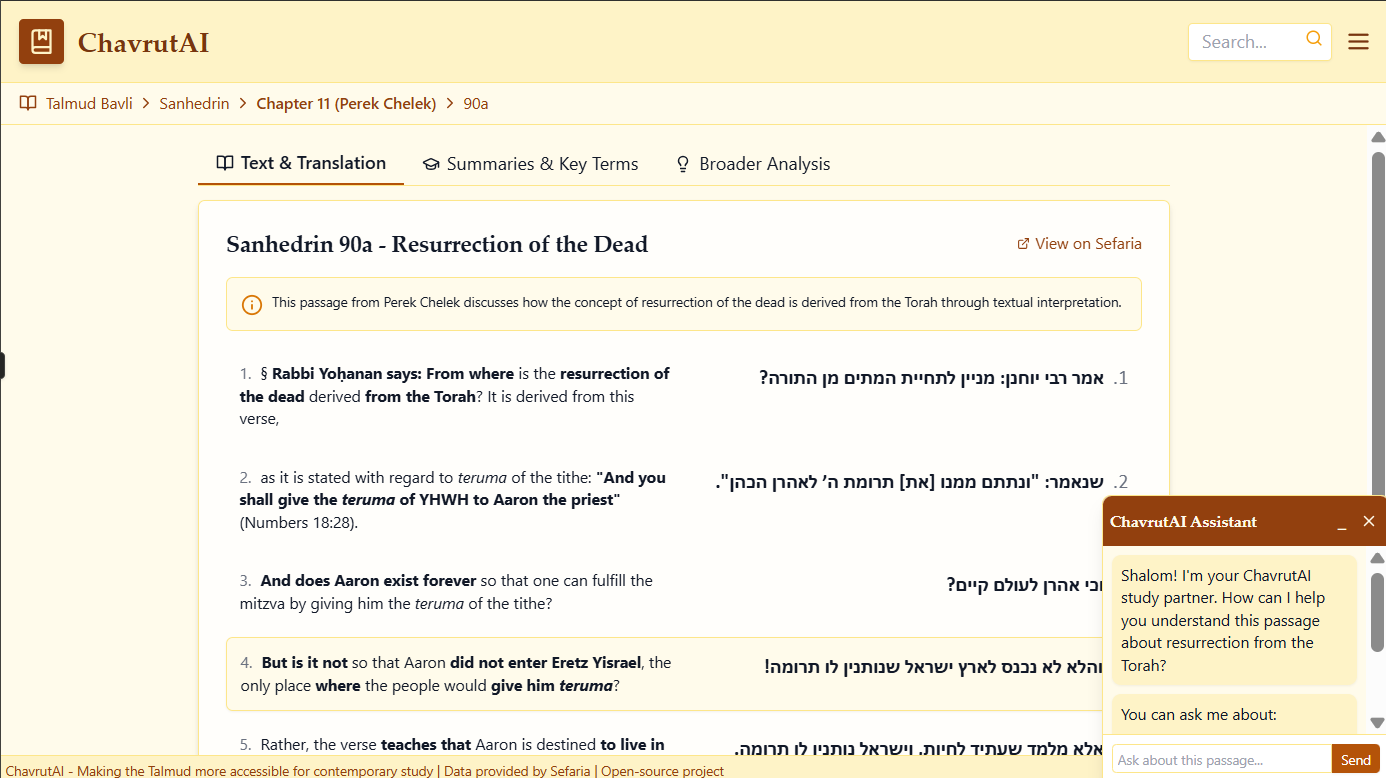Viewport: 1386px width, 778px height.
Task: Click 'Data provided by Sefaria' footer text
Action: 517,771
